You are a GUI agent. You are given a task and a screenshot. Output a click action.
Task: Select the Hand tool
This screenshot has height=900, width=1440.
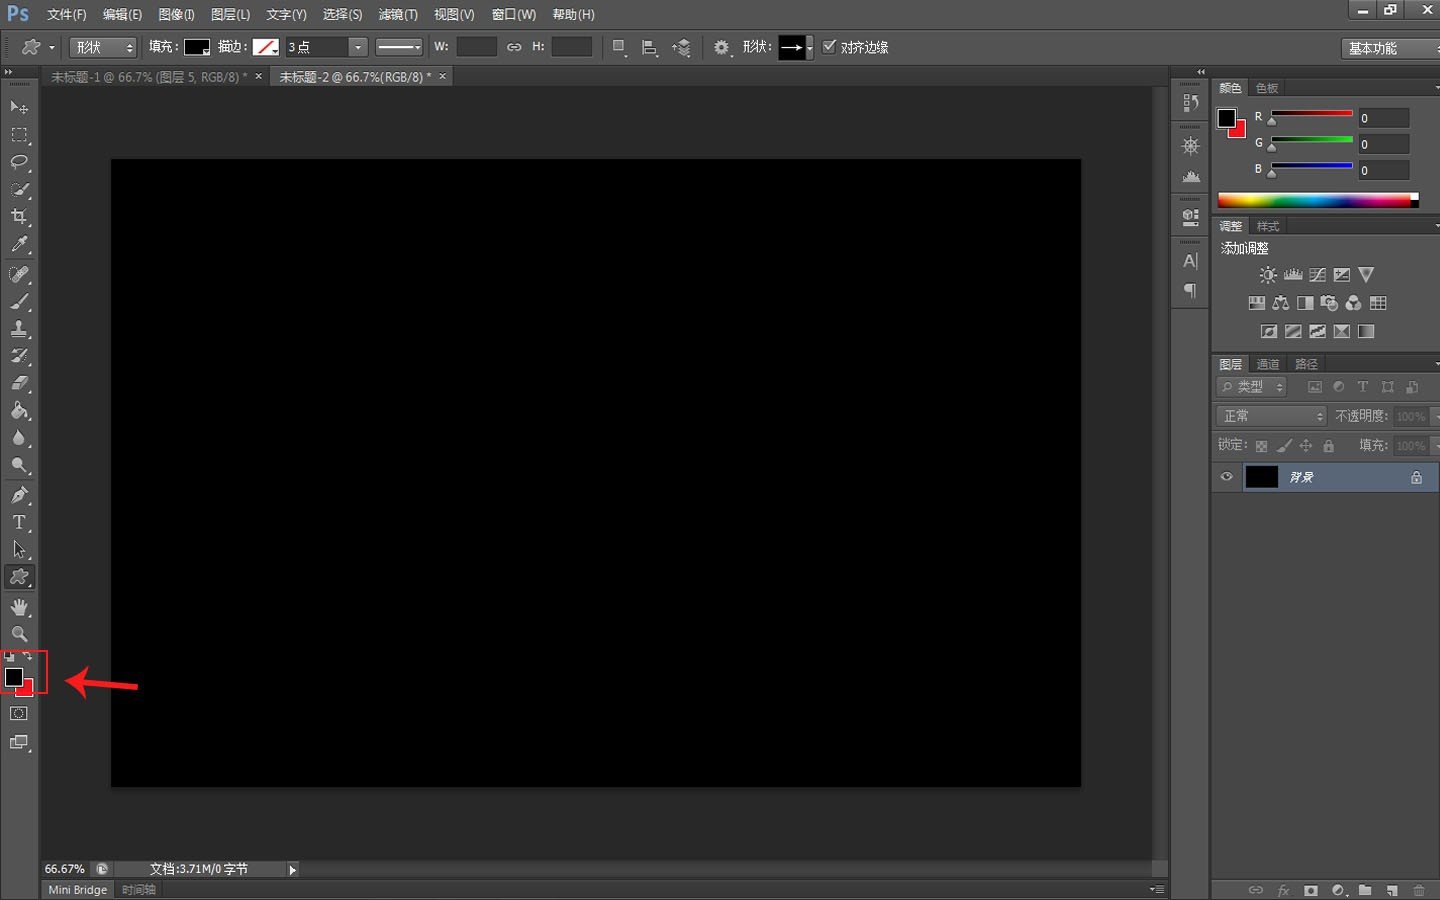(19, 607)
